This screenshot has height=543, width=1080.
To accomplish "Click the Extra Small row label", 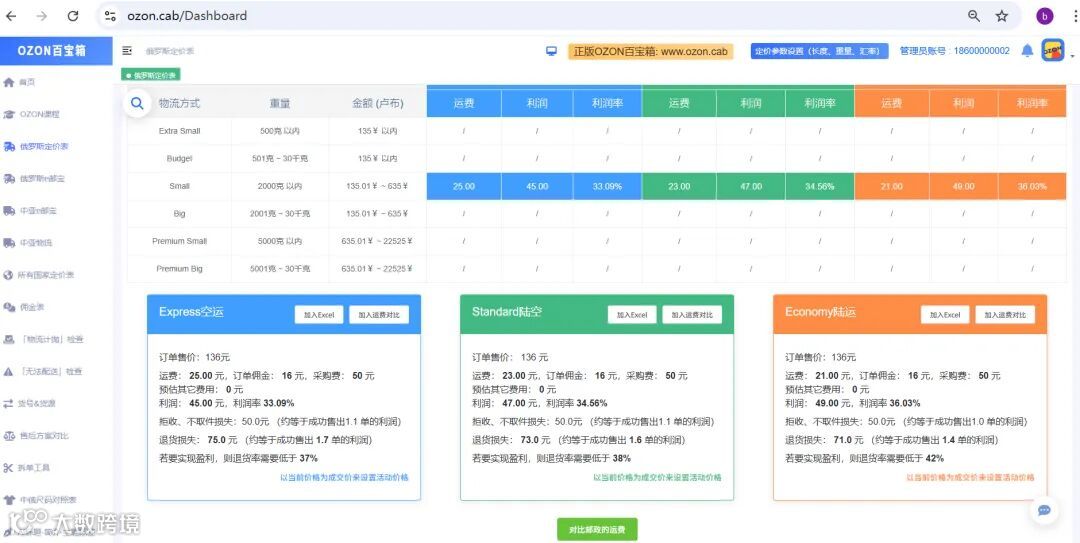I will [x=179, y=131].
